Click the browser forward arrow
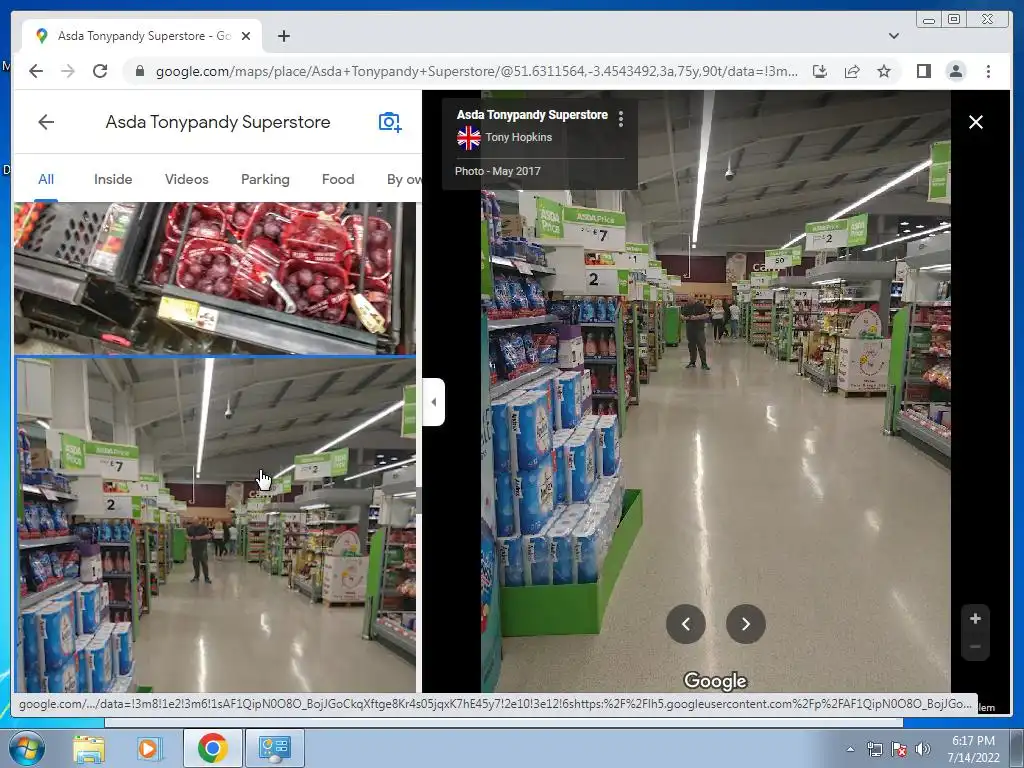Image resolution: width=1024 pixels, height=768 pixels. [68, 71]
